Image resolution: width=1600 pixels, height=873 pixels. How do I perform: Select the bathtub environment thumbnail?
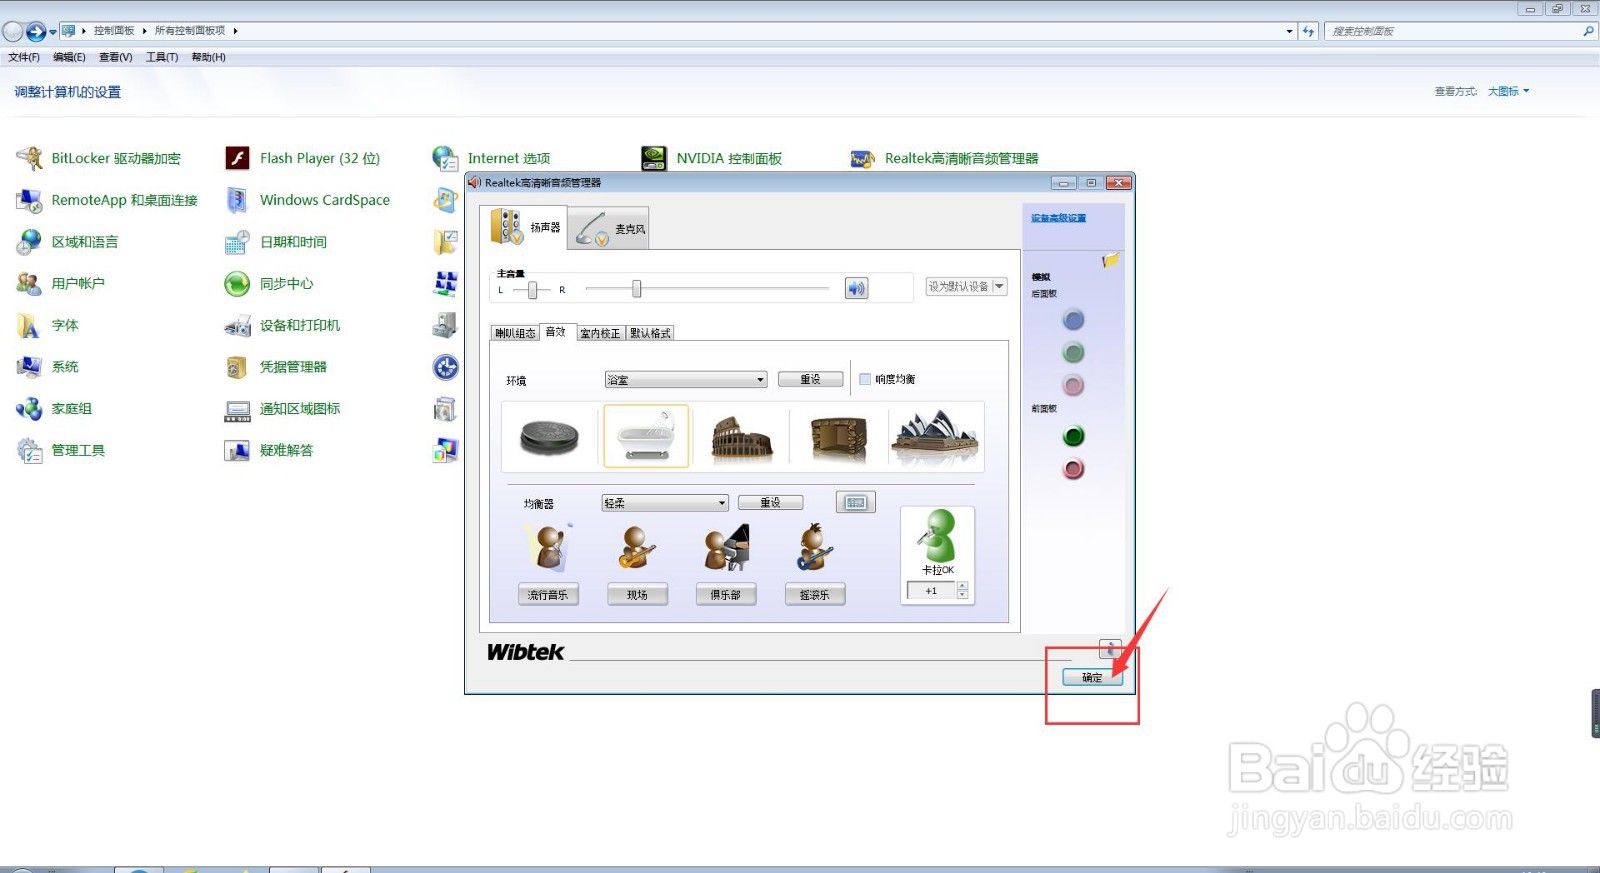[646, 436]
